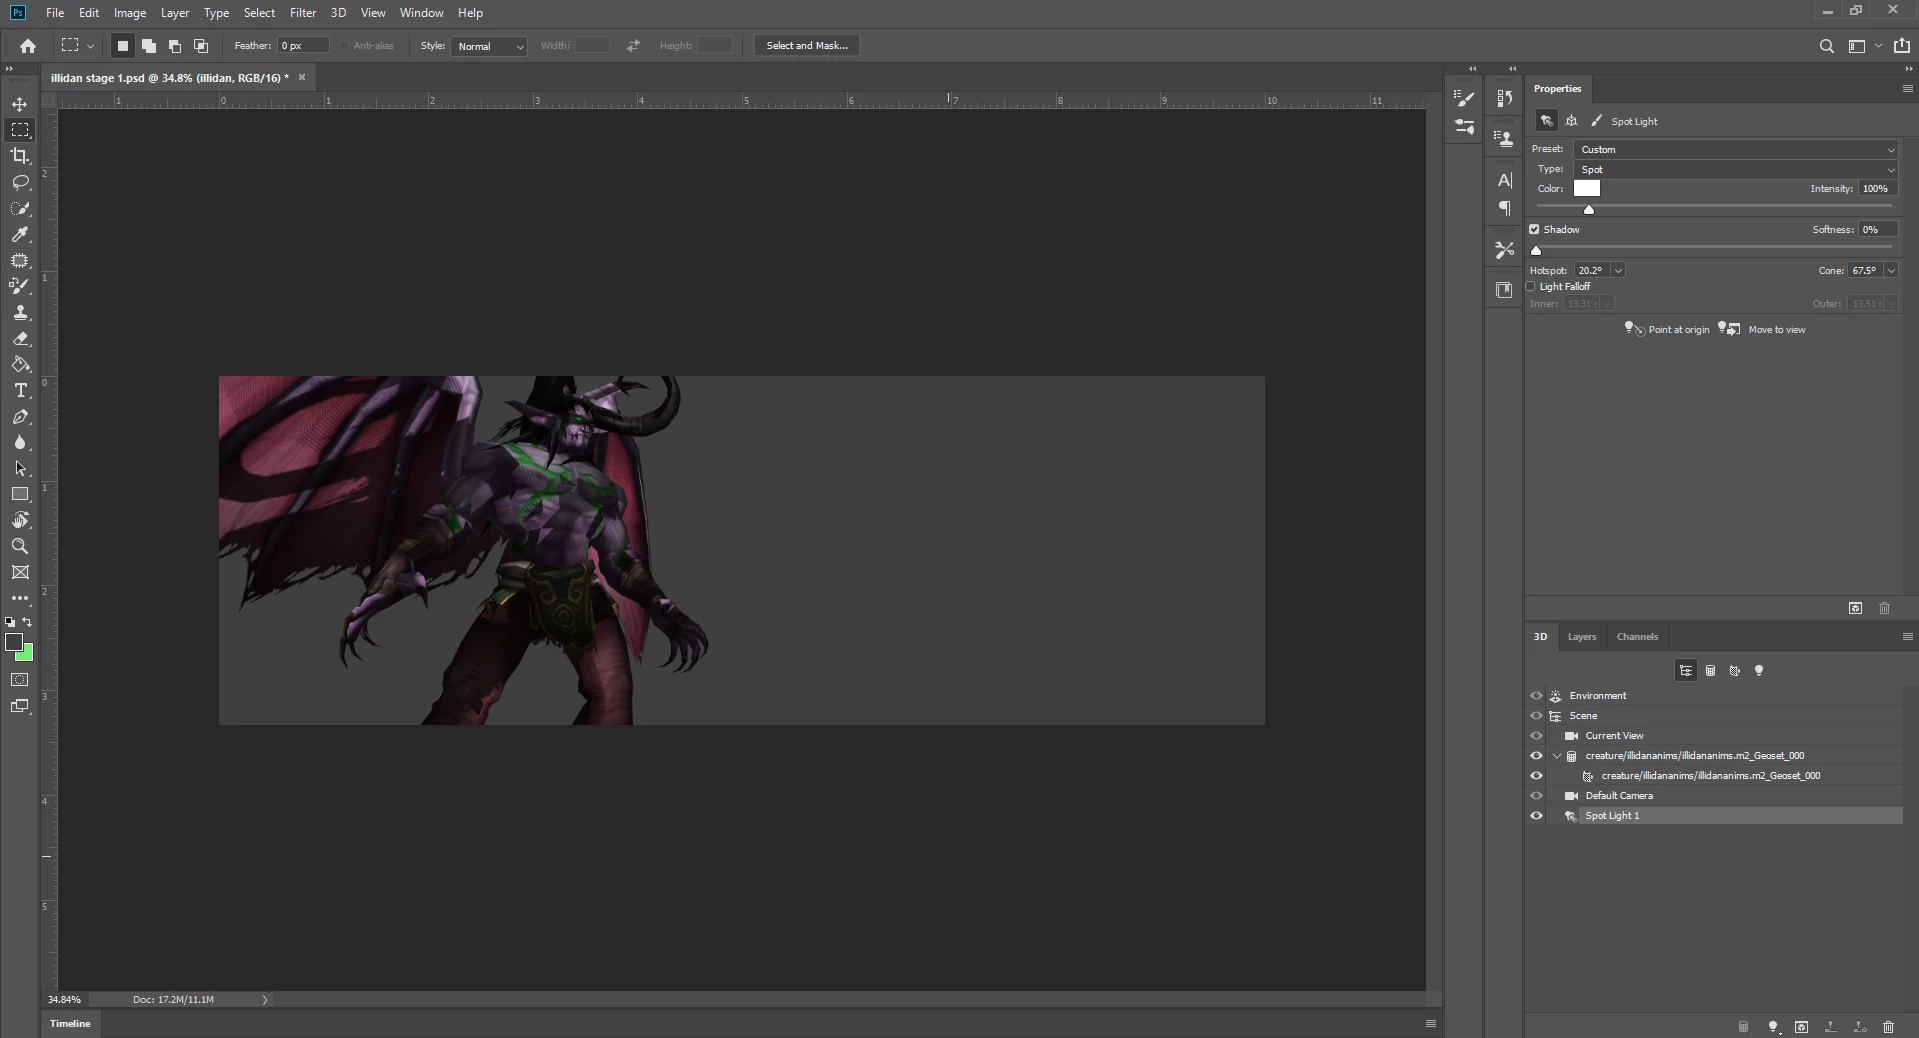The height and width of the screenshot is (1038, 1919).
Task: Toggle visibility of Environment
Action: pyautogui.click(x=1537, y=696)
